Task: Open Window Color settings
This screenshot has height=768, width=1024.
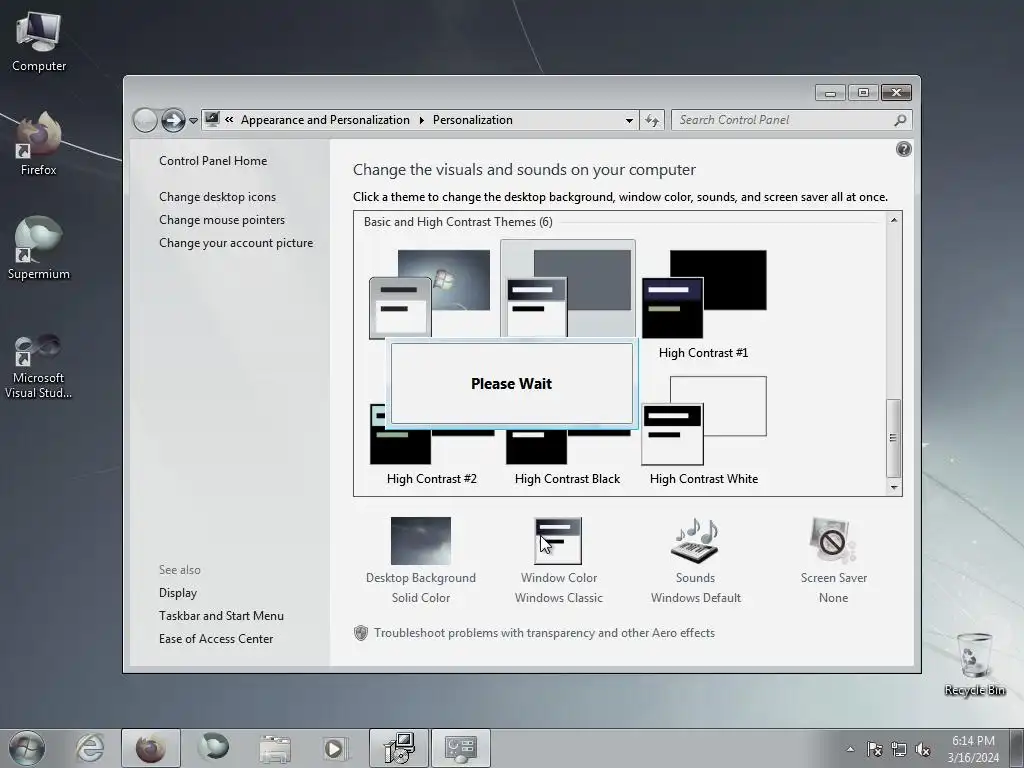Action: [558, 560]
